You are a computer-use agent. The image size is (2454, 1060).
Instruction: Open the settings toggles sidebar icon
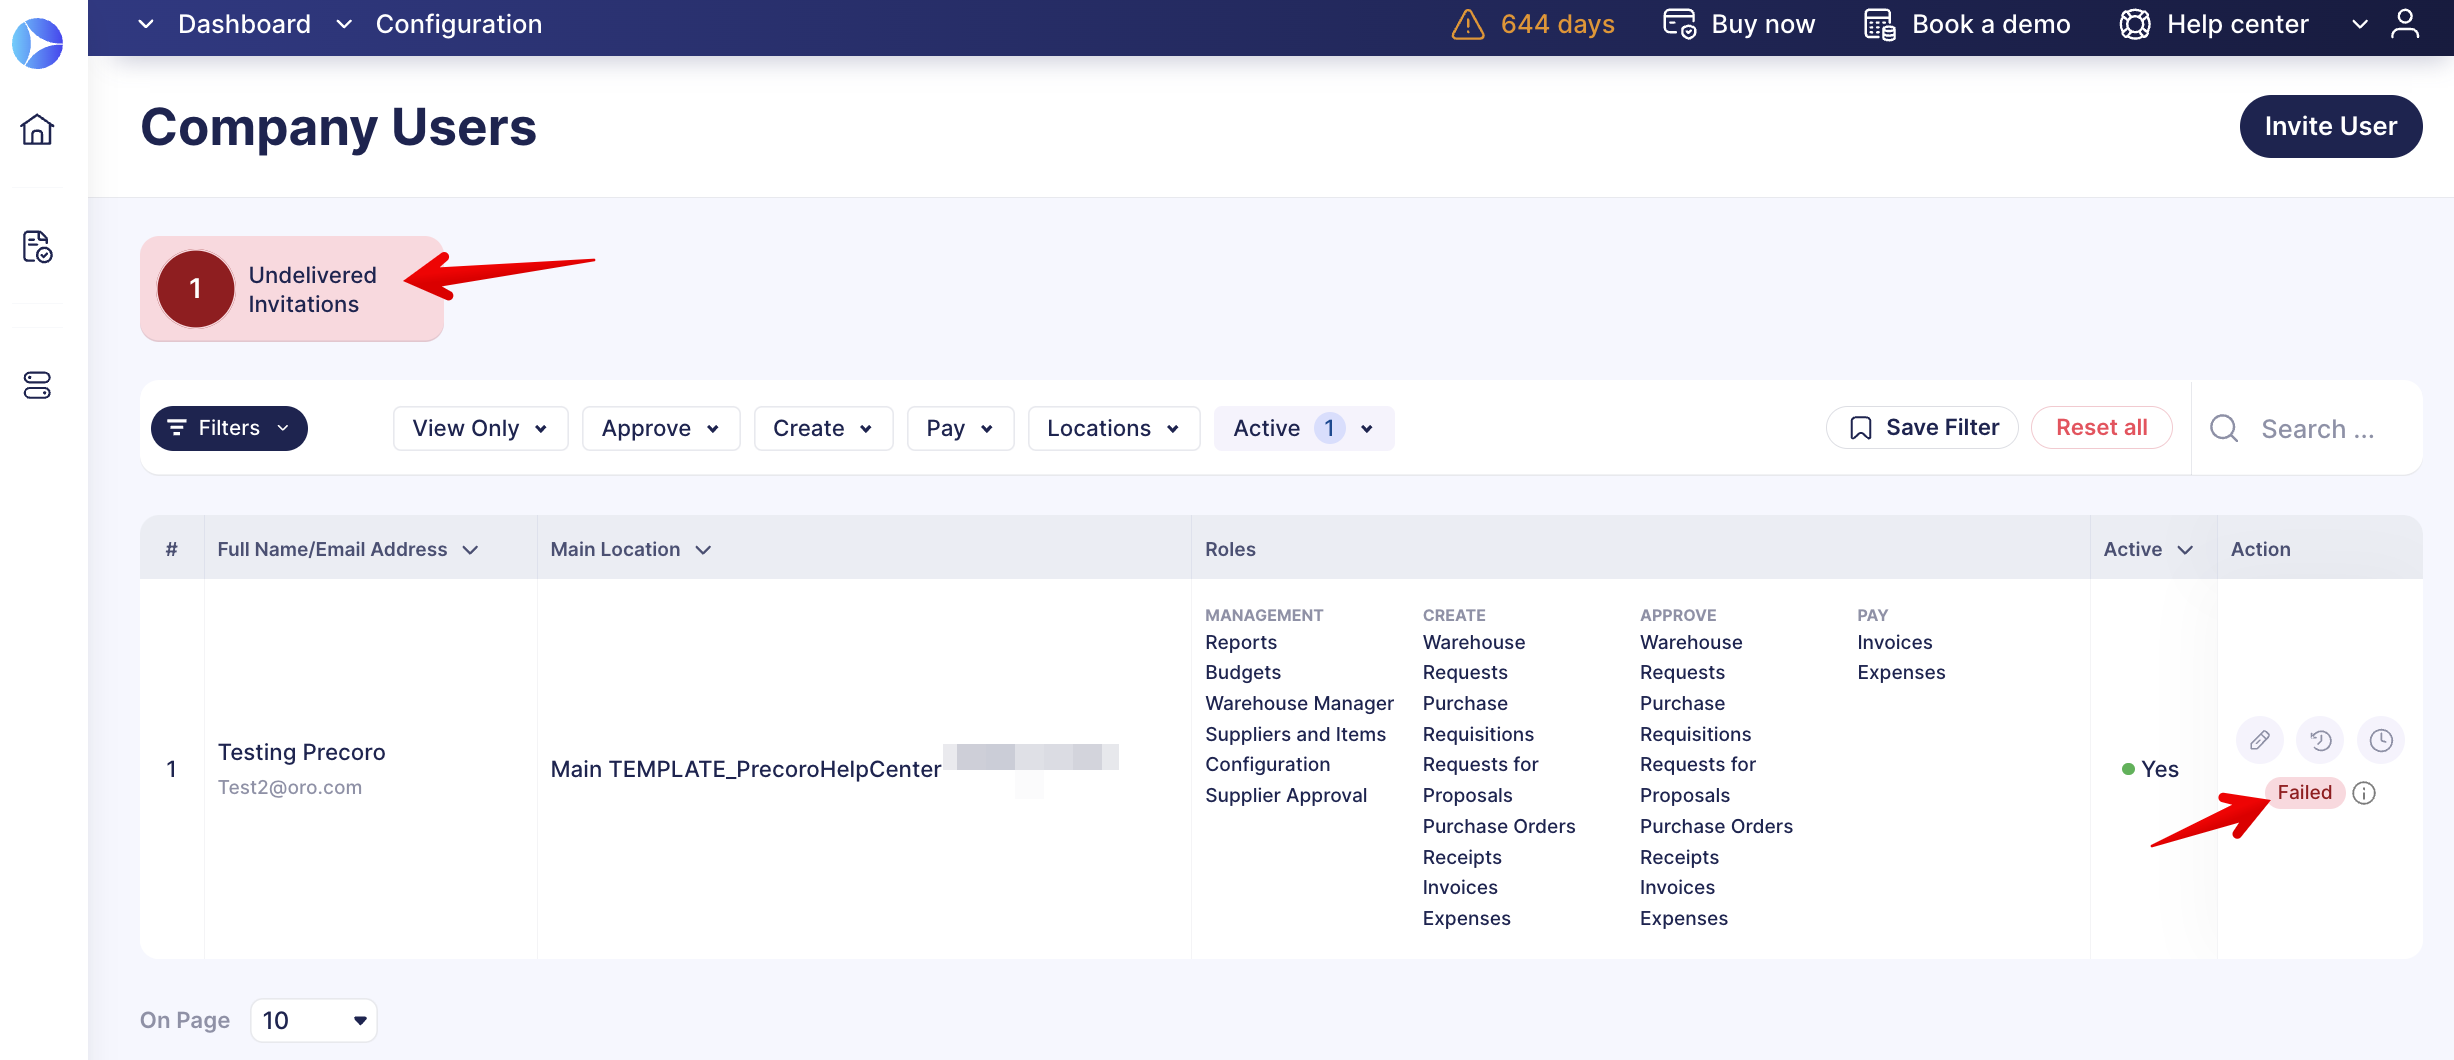37,385
